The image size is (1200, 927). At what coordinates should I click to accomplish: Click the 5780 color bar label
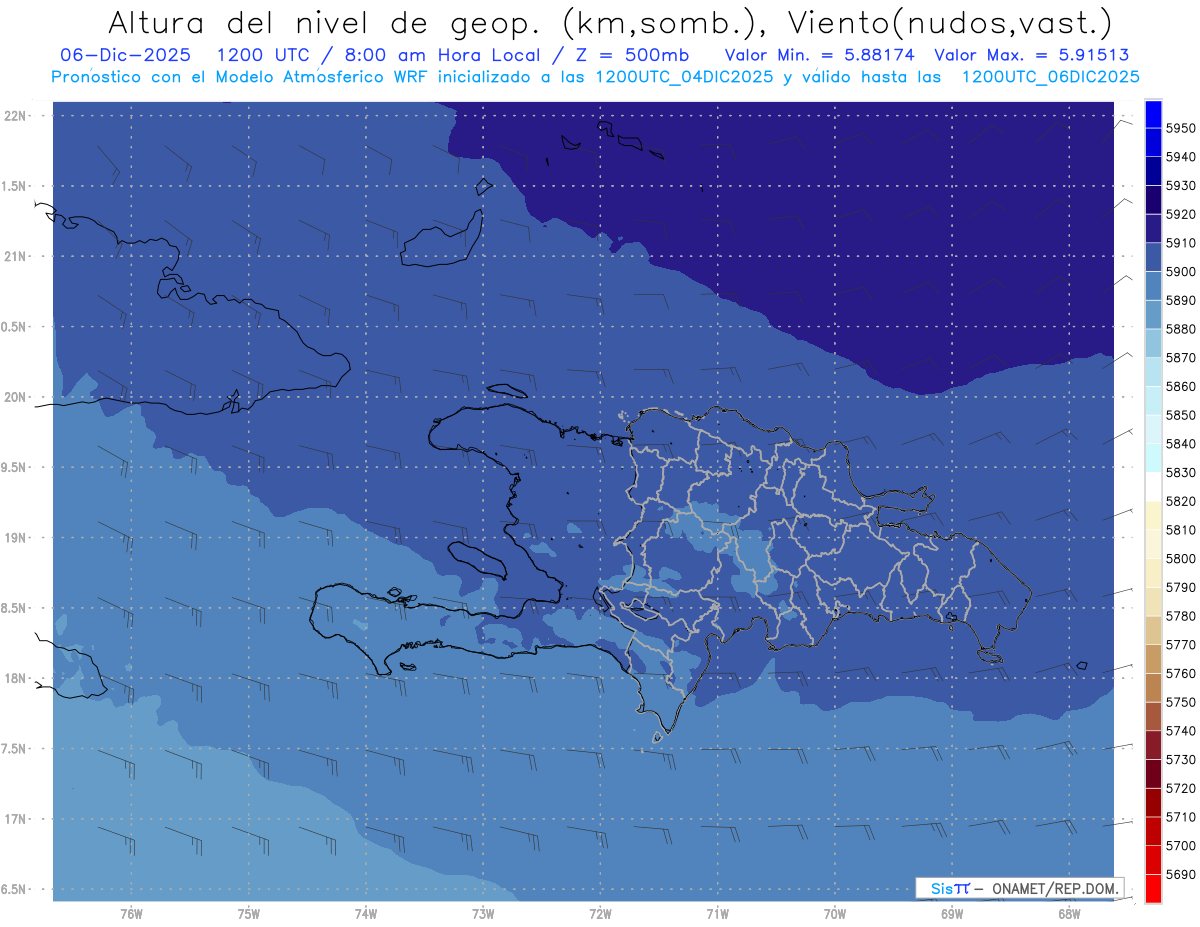[x=1182, y=616]
